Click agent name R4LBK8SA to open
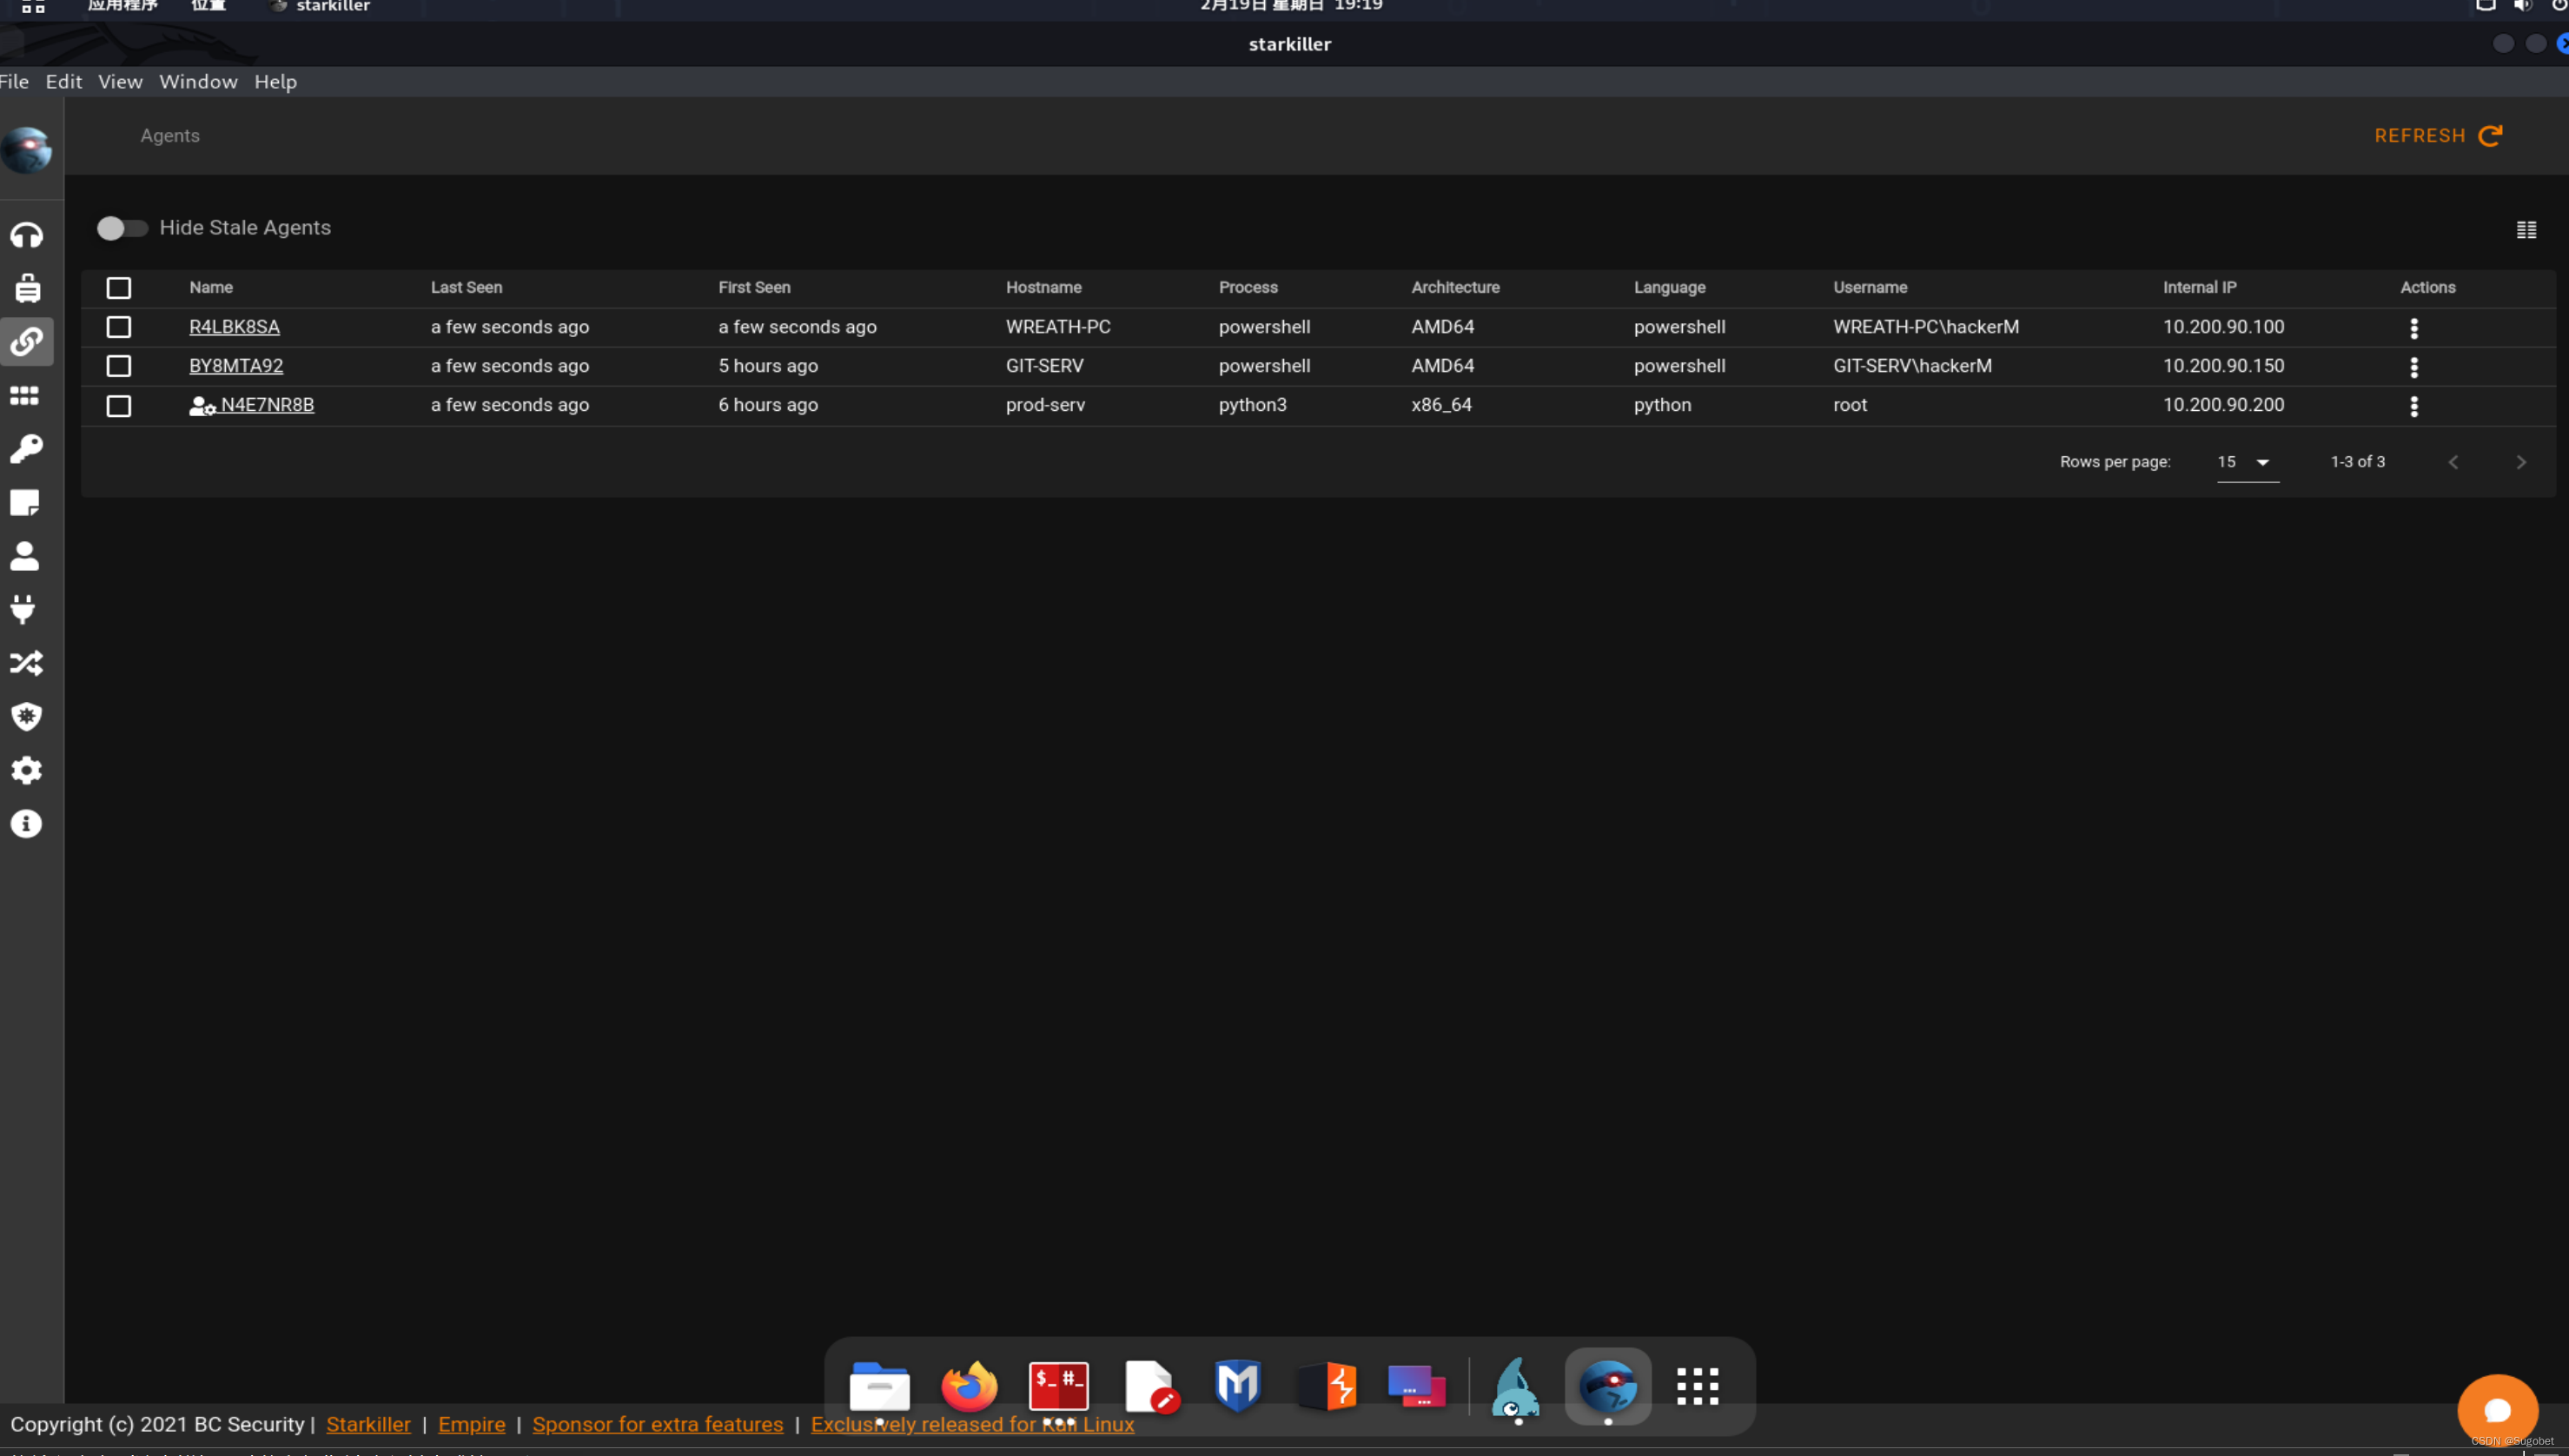 233,327
